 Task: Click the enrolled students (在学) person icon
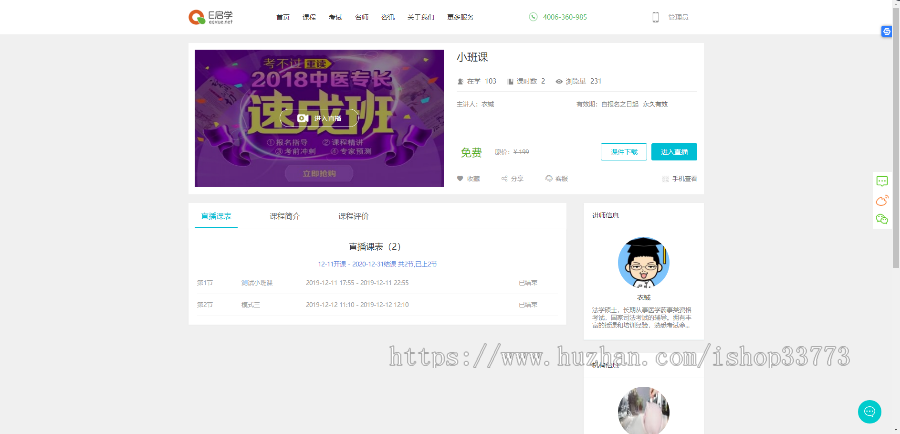tap(460, 82)
